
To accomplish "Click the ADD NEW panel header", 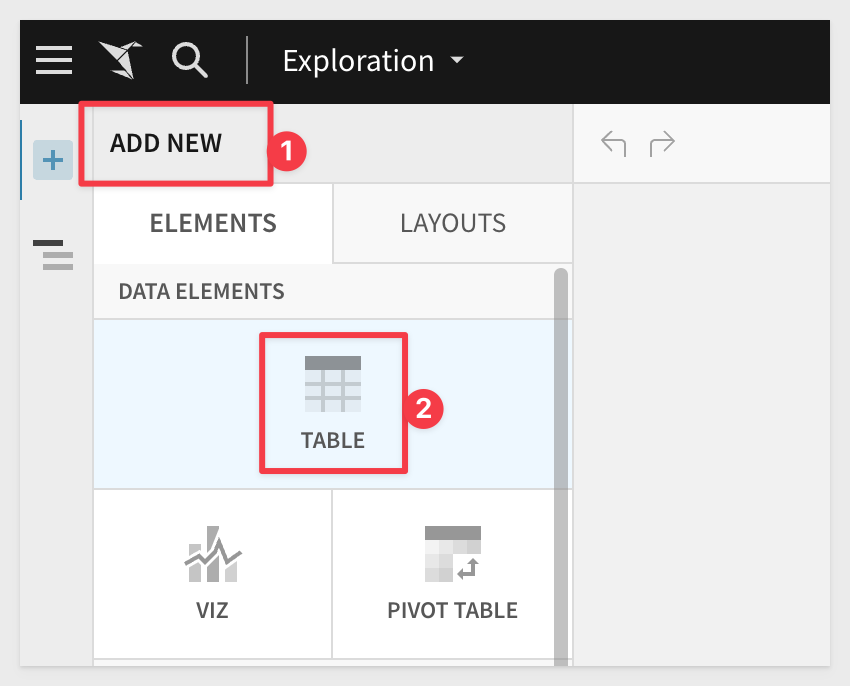I will pos(166,143).
